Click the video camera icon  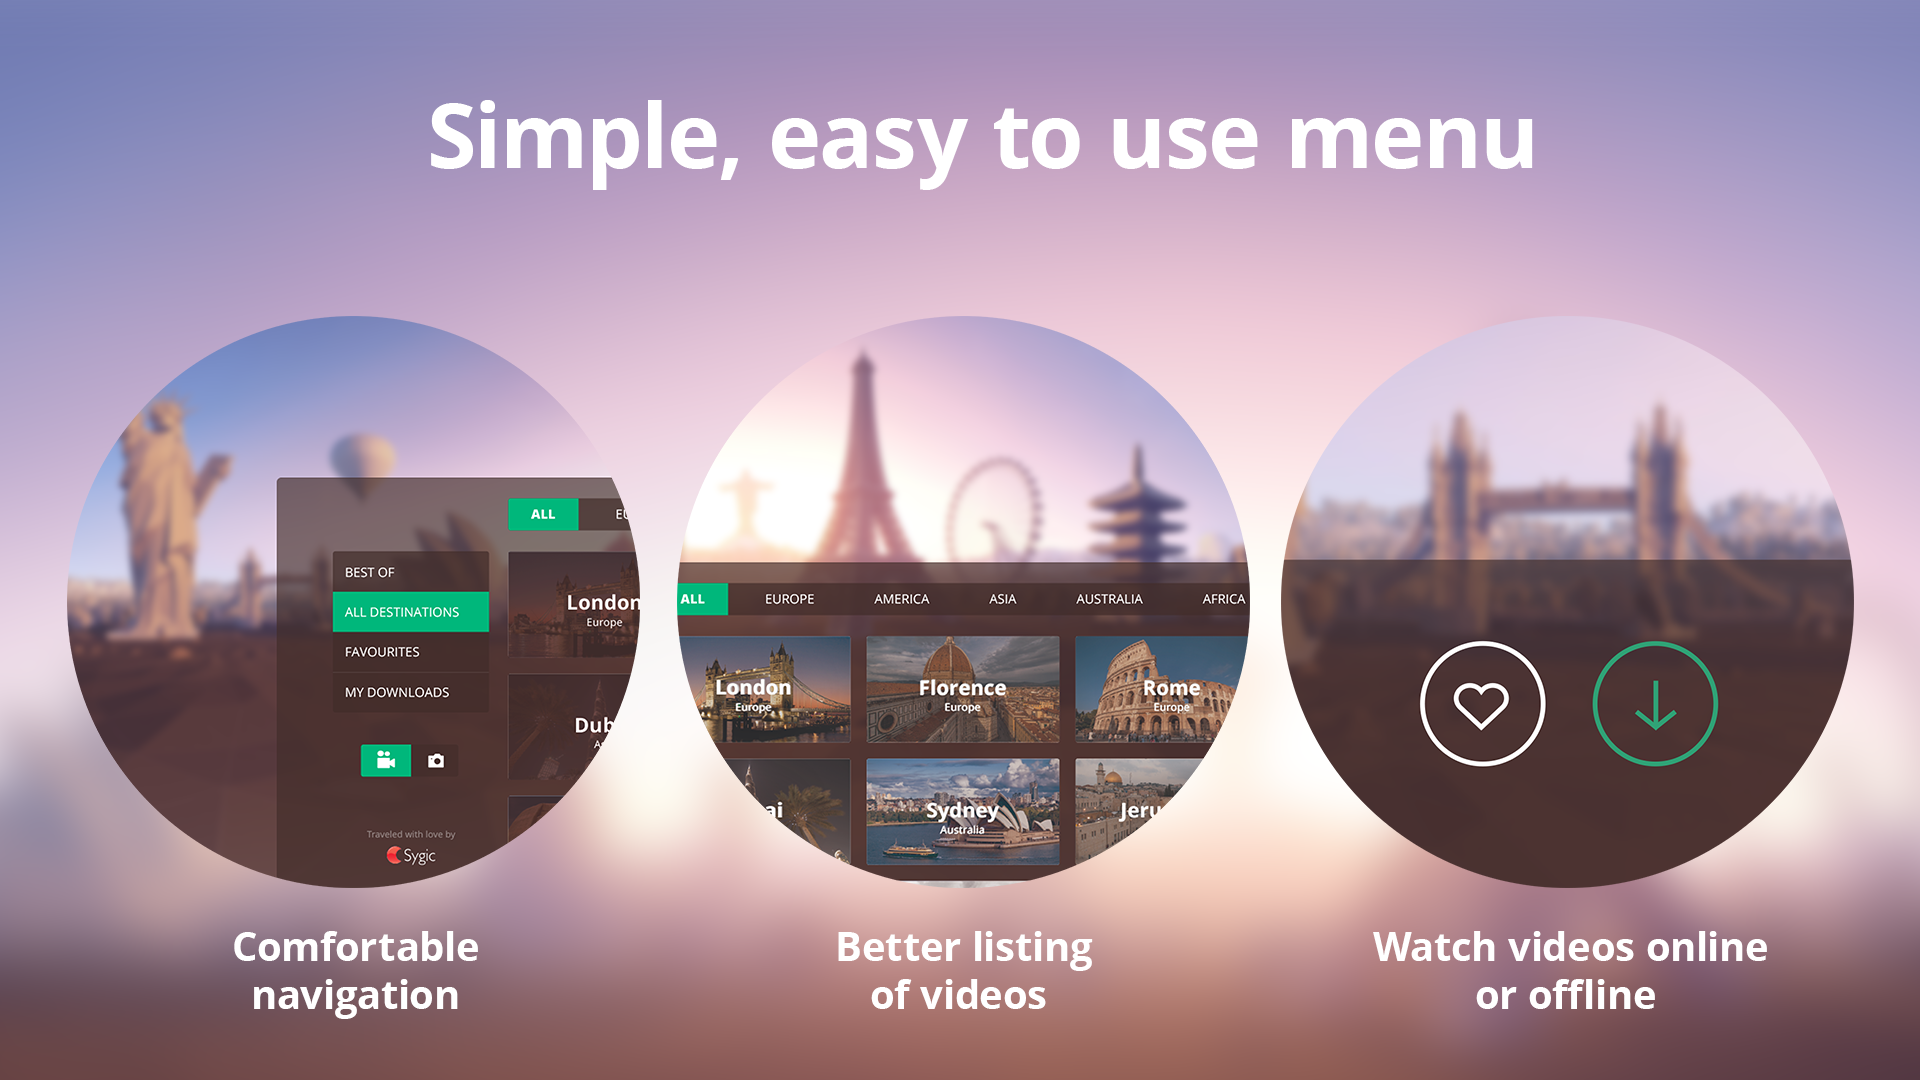point(386,760)
